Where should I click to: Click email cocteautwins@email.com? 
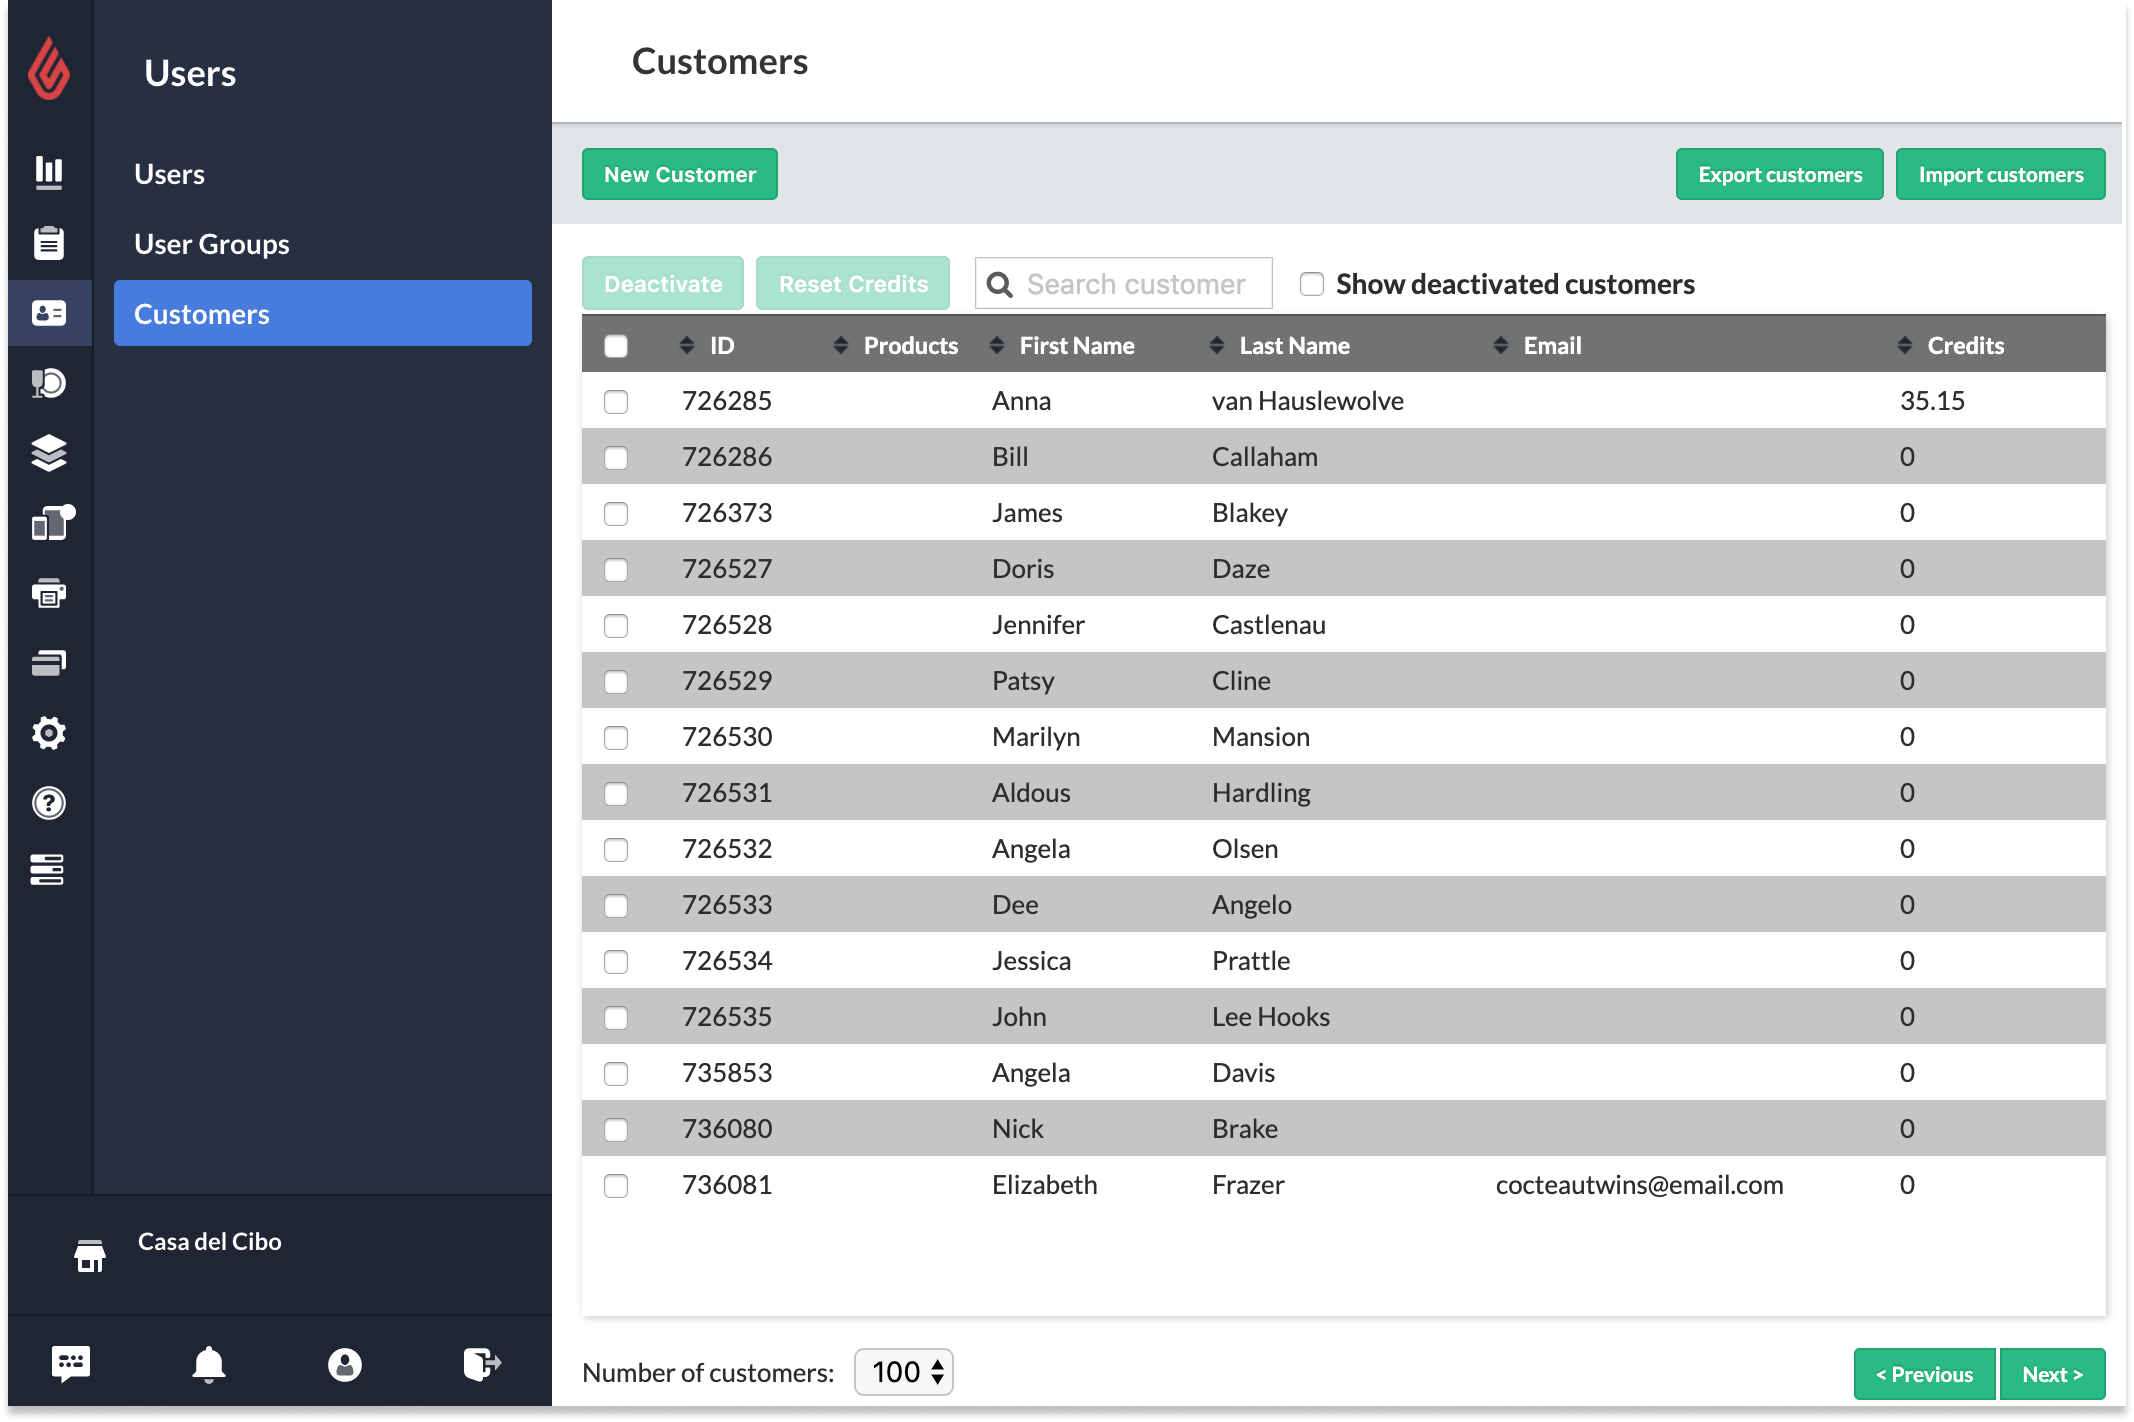(1640, 1184)
